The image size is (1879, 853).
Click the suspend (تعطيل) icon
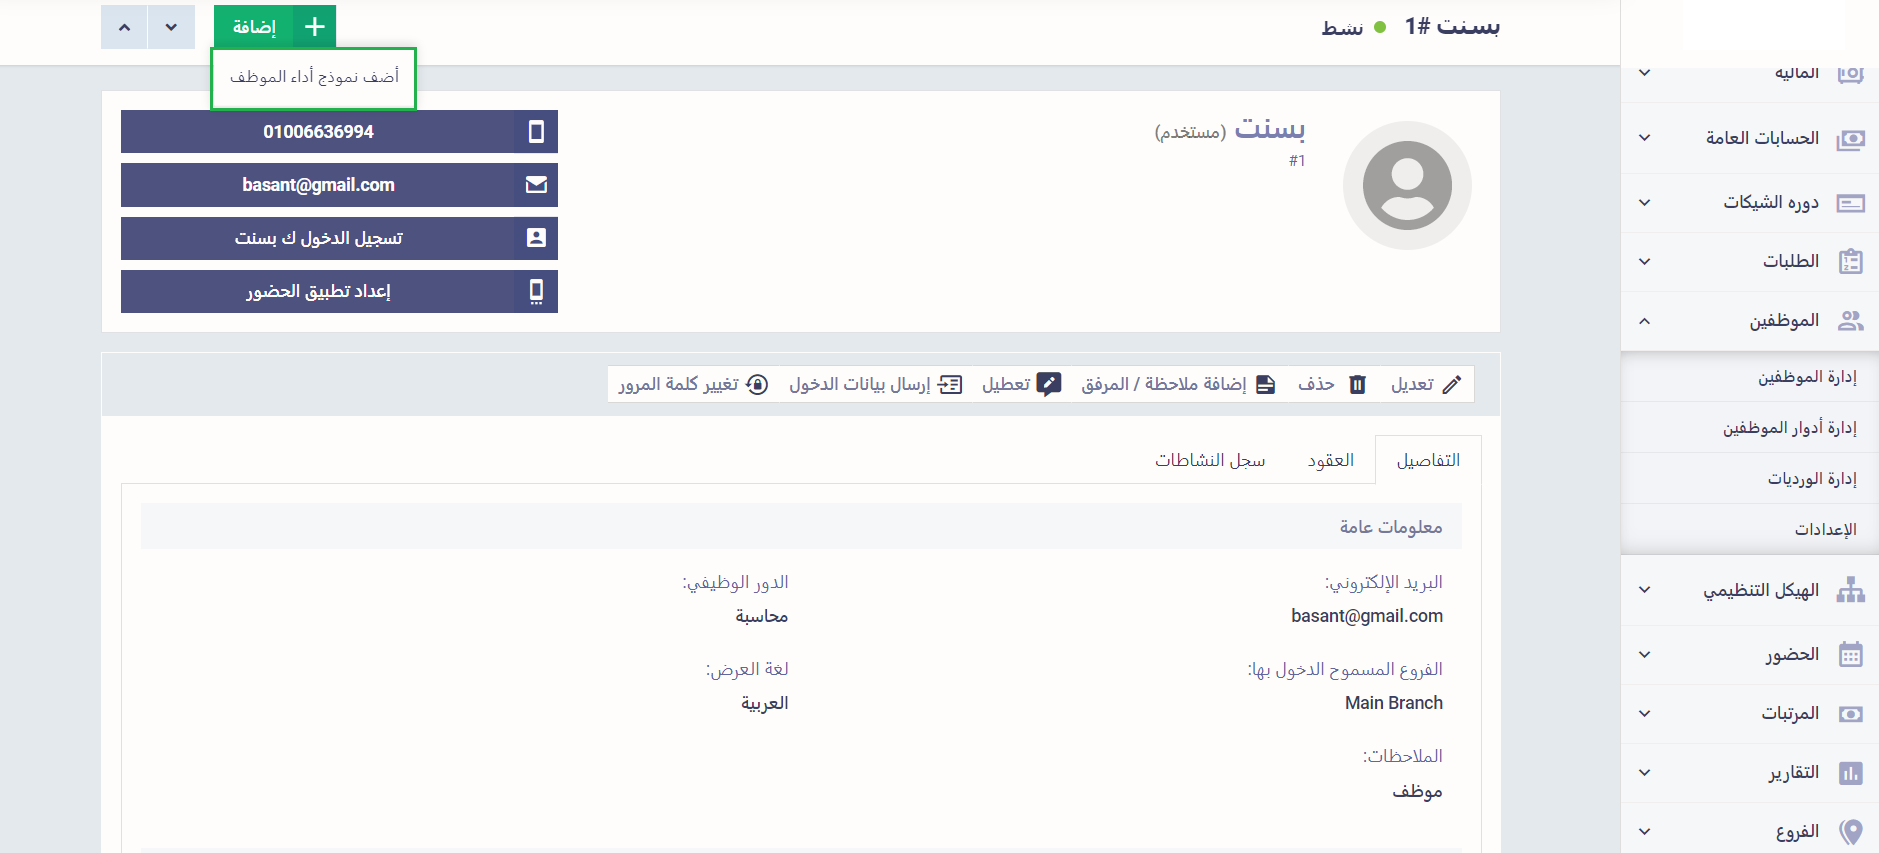coord(1048,384)
